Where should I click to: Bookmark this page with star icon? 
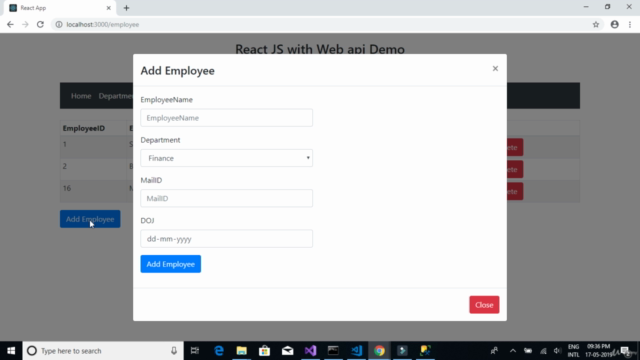coord(596,24)
